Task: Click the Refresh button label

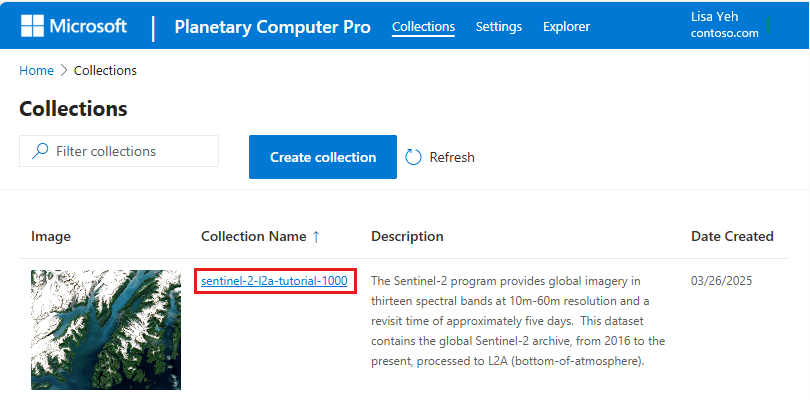Action: pos(452,157)
